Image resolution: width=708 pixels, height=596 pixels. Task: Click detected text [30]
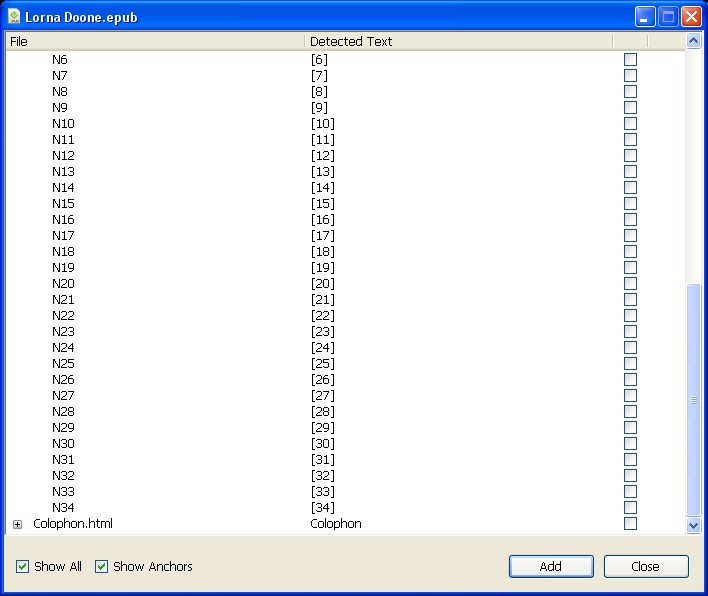click(323, 443)
